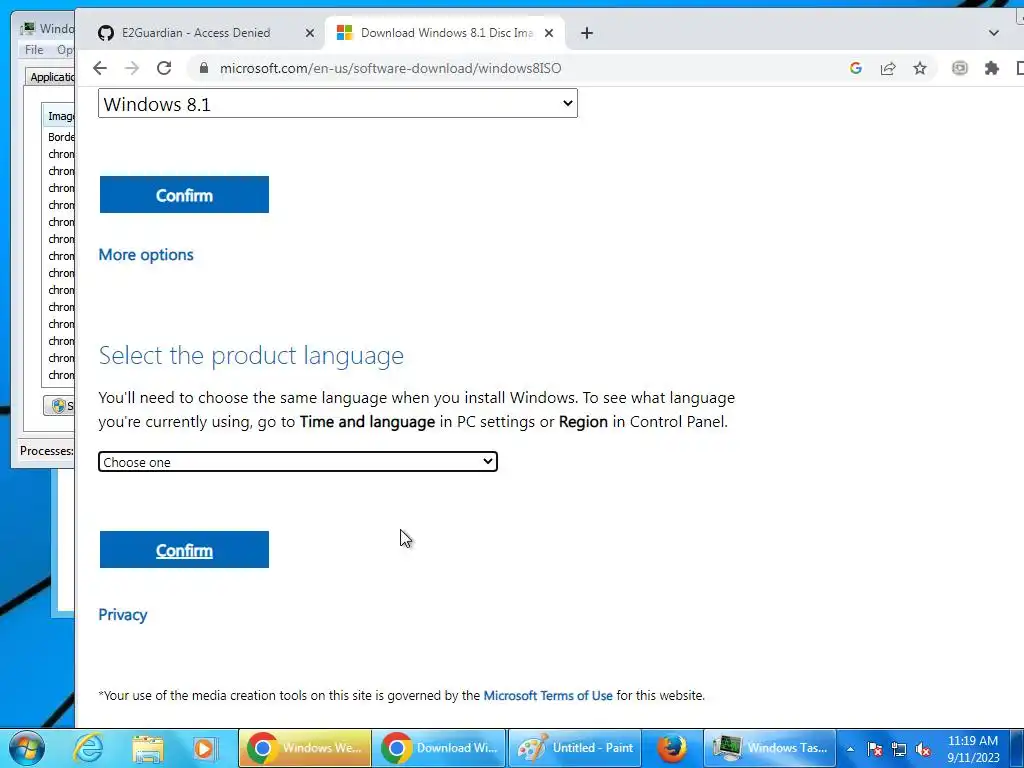Click Image column header in Task Manager
This screenshot has width=1024, height=768.
tap(59, 116)
